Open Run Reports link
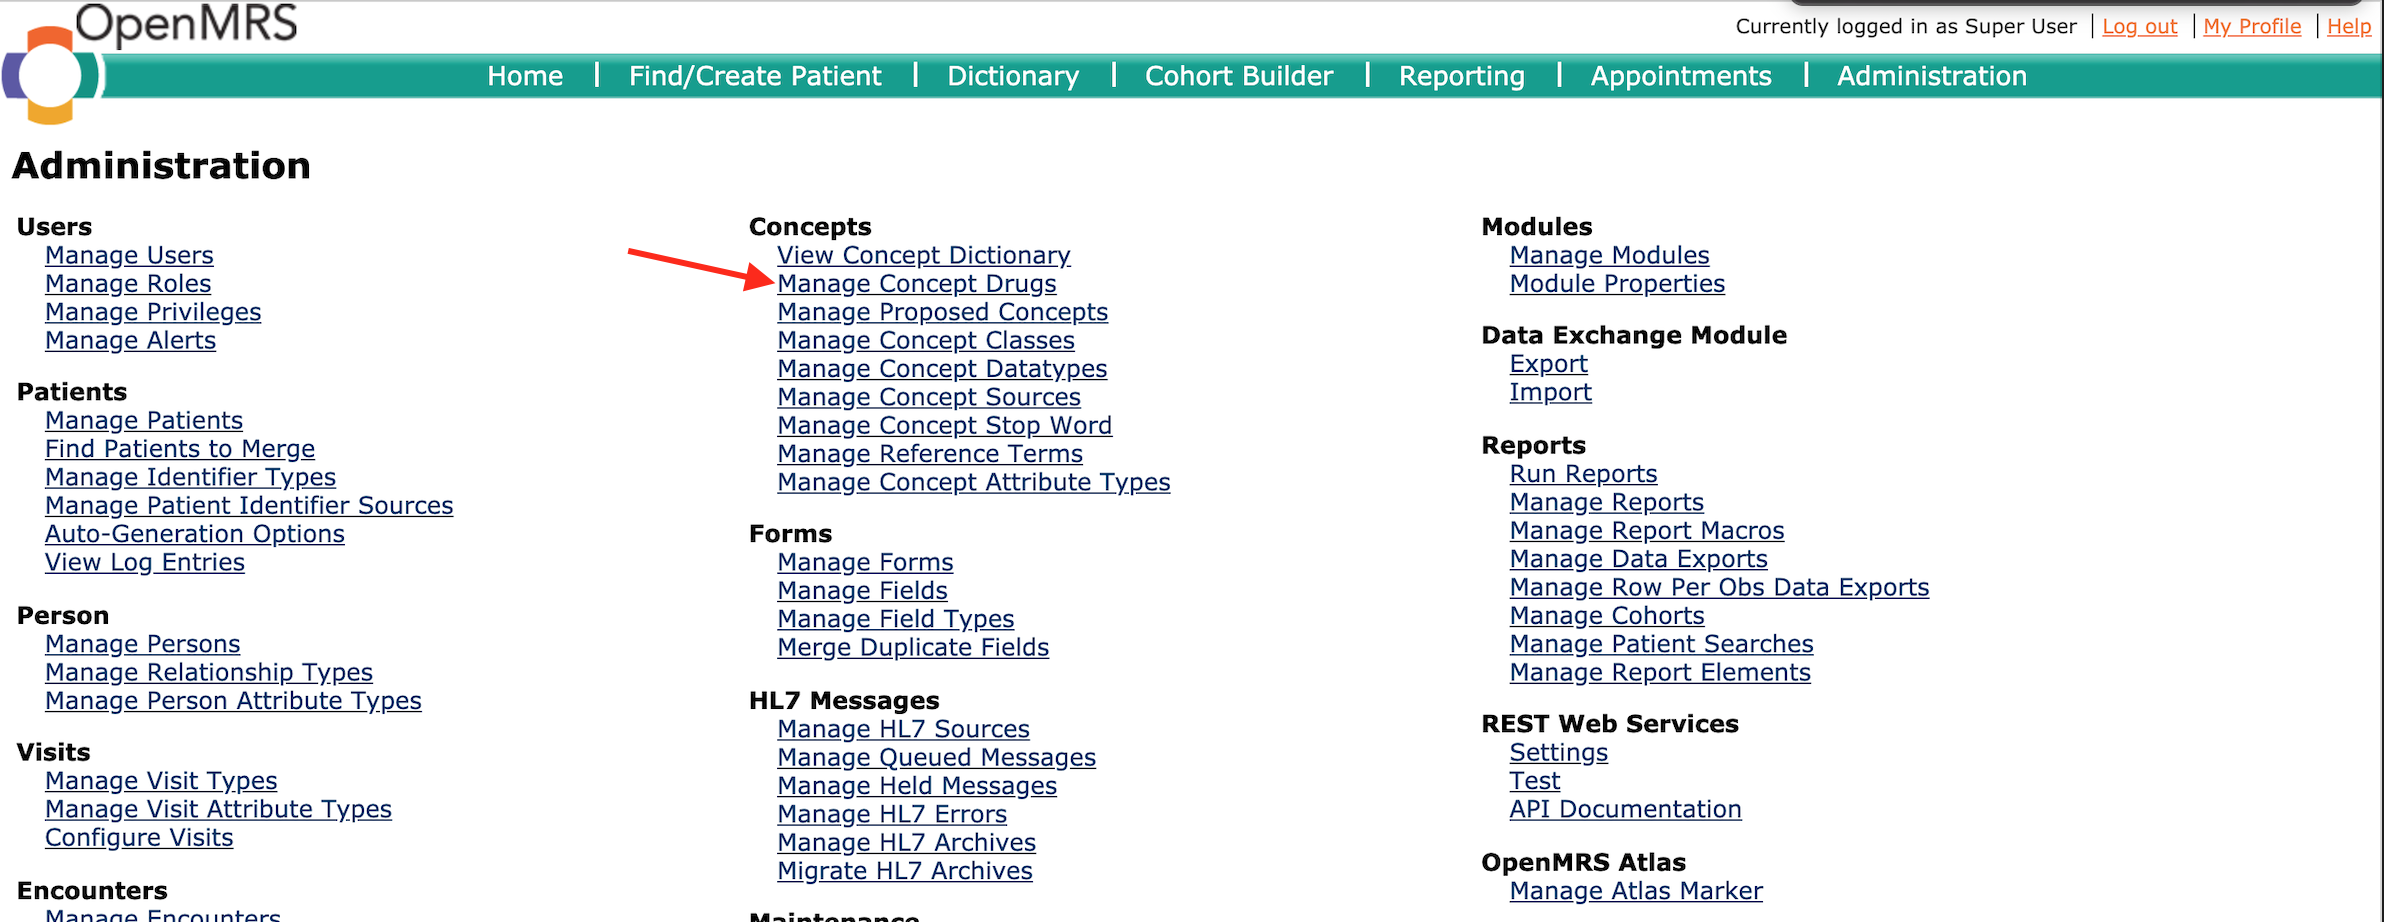This screenshot has height=922, width=2384. [x=1583, y=474]
